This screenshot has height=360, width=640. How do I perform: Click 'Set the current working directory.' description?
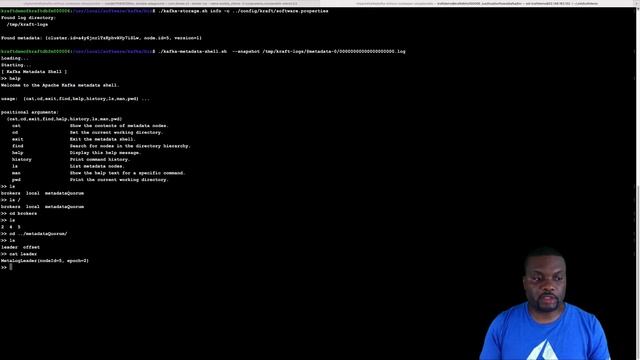(x=116, y=132)
